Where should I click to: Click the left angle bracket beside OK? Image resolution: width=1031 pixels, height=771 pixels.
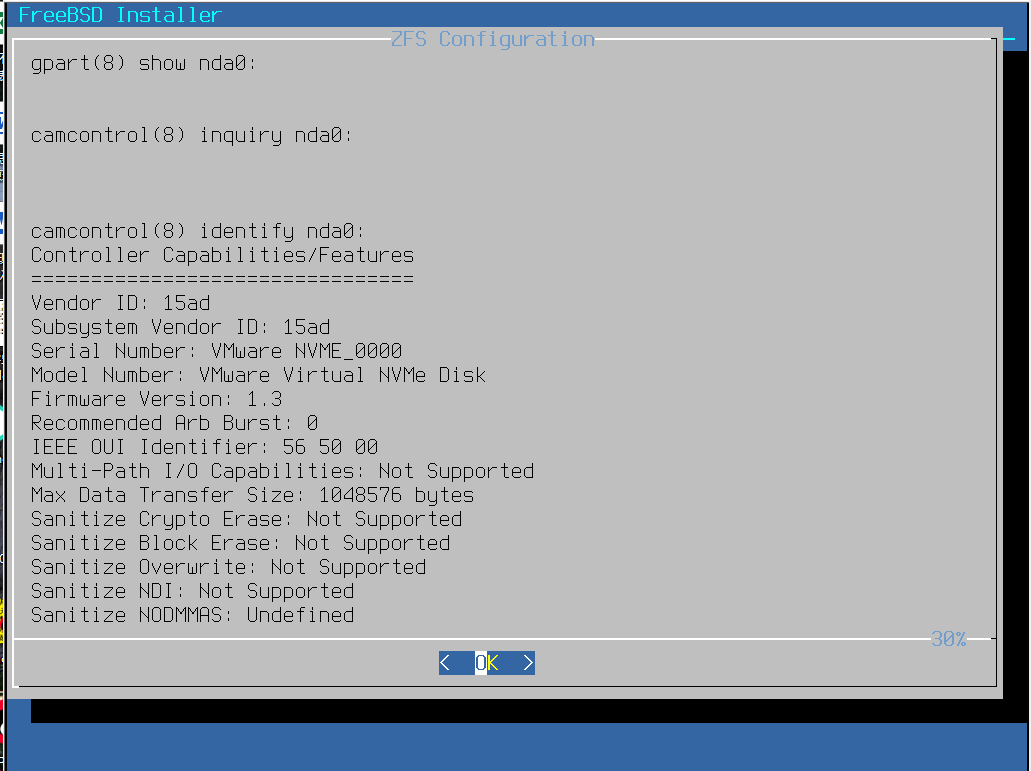click(x=445, y=663)
